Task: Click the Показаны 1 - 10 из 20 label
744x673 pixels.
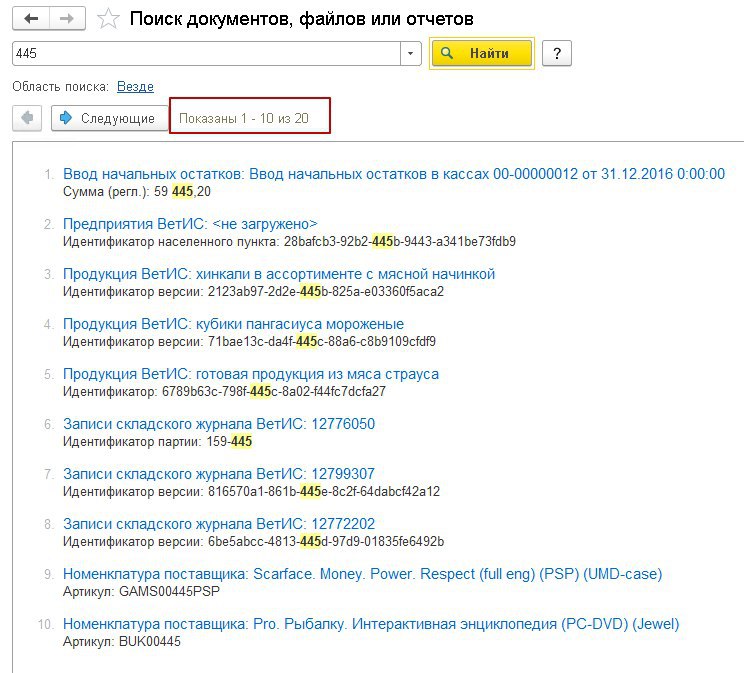Action: pyautogui.click(x=244, y=118)
